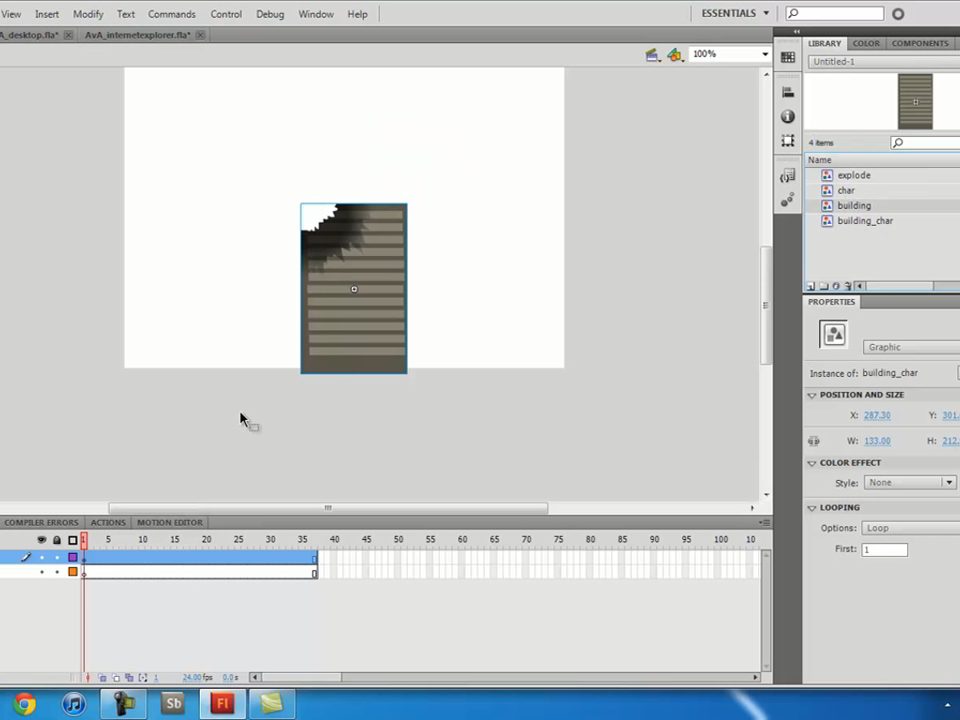Switch to the Motion Editor tab
Screen dimensions: 960x720
click(x=170, y=523)
